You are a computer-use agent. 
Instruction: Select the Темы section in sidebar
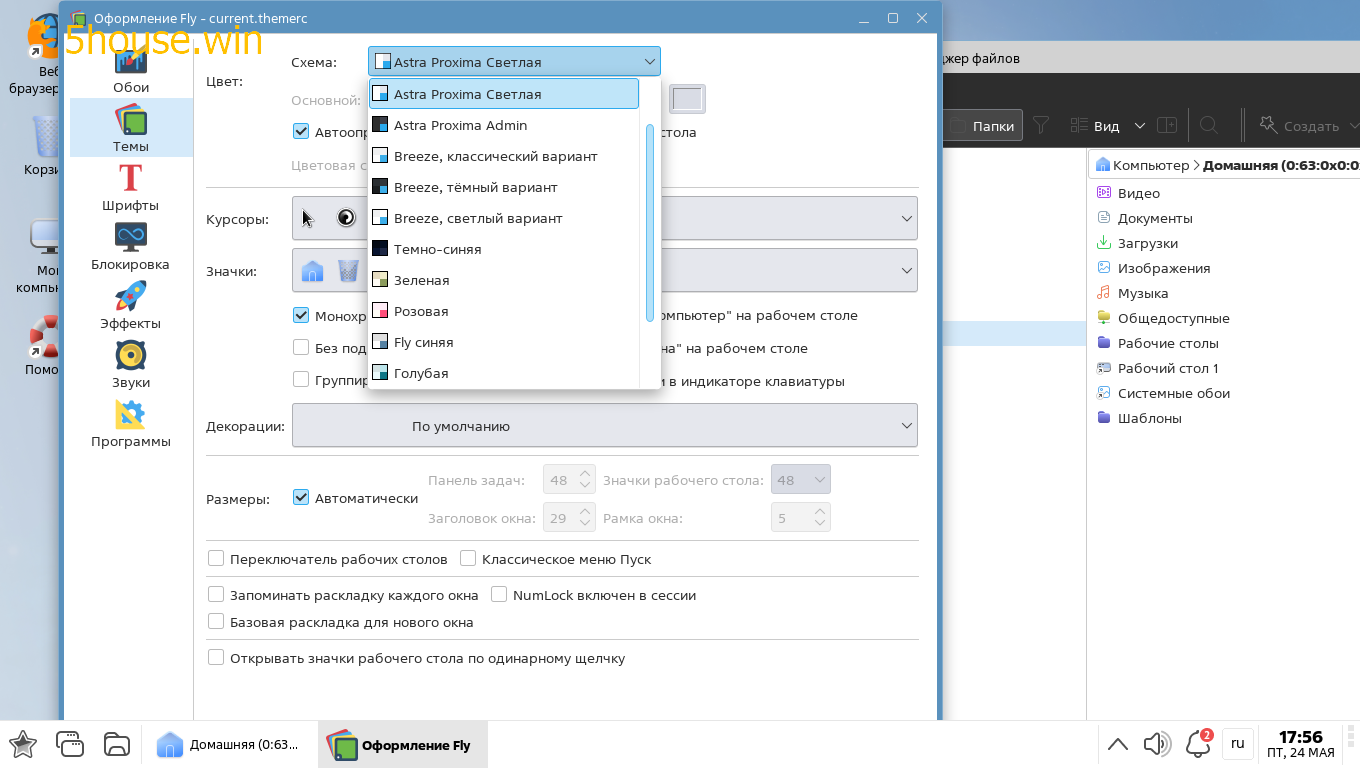131,128
